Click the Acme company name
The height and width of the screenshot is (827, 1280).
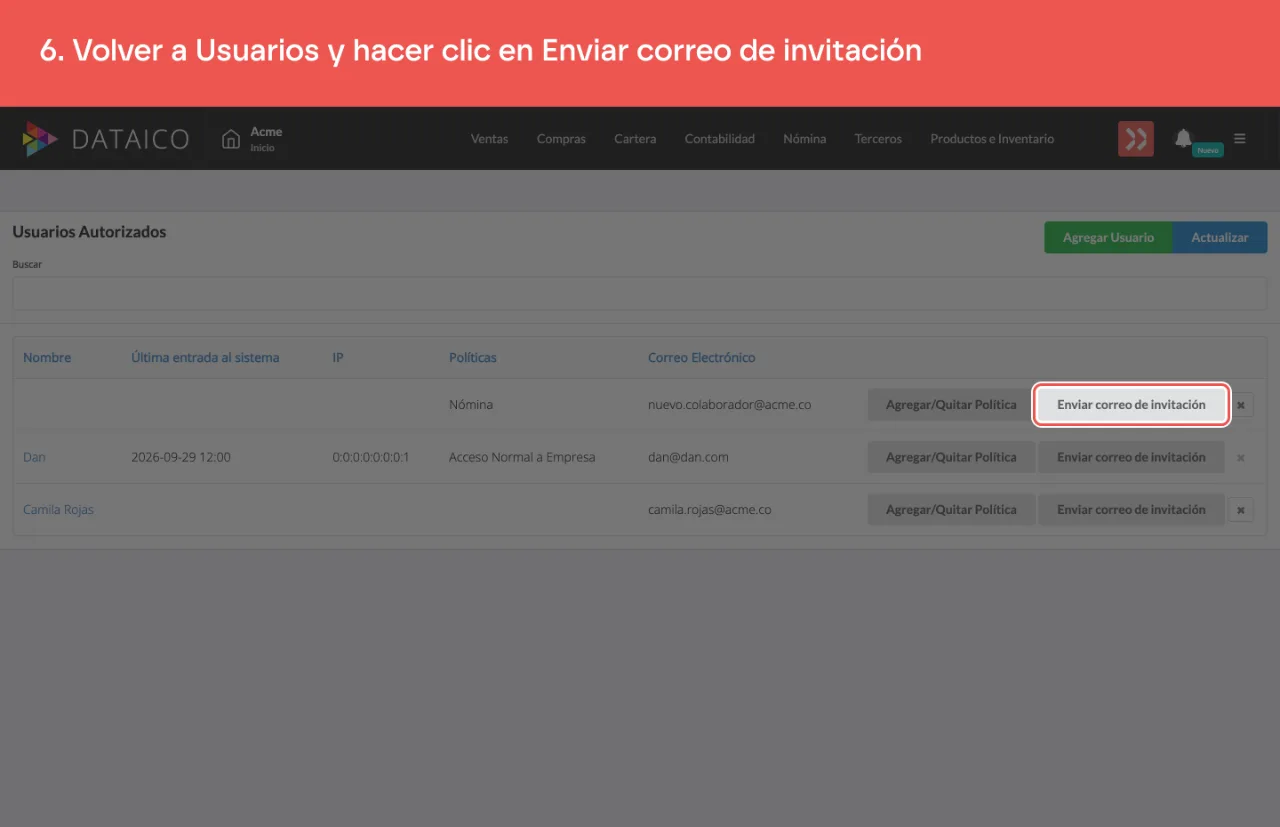[x=266, y=132]
